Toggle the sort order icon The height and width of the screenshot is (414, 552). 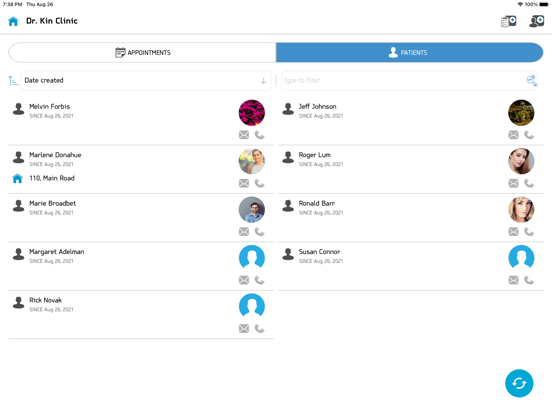point(13,81)
